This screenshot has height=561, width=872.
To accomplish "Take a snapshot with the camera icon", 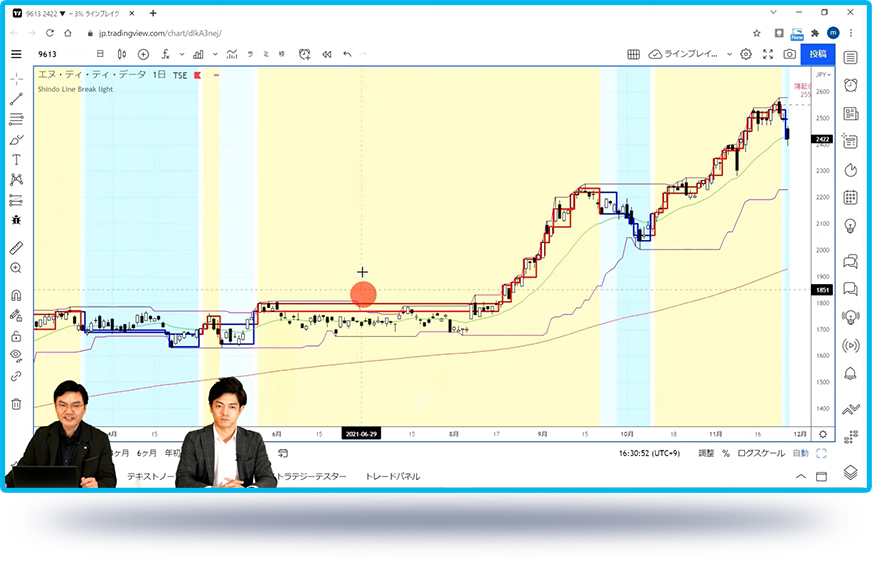I will click(x=789, y=54).
